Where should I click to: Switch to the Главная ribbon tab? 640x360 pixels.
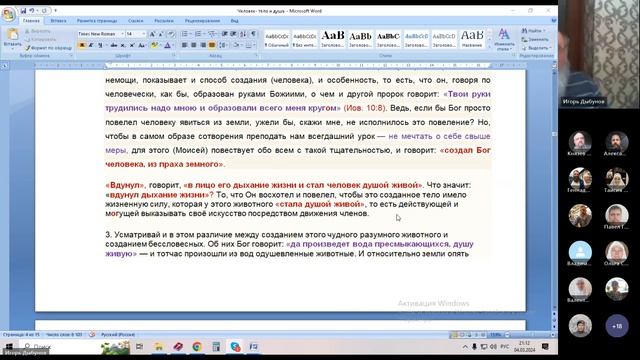(31, 20)
